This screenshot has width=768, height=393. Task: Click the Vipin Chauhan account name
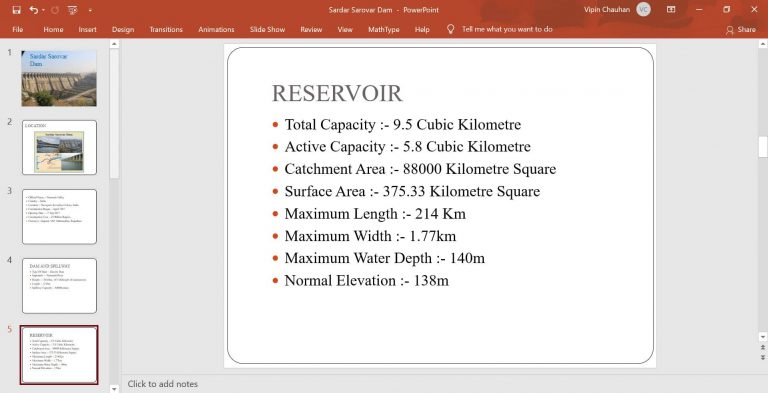(x=607, y=9)
